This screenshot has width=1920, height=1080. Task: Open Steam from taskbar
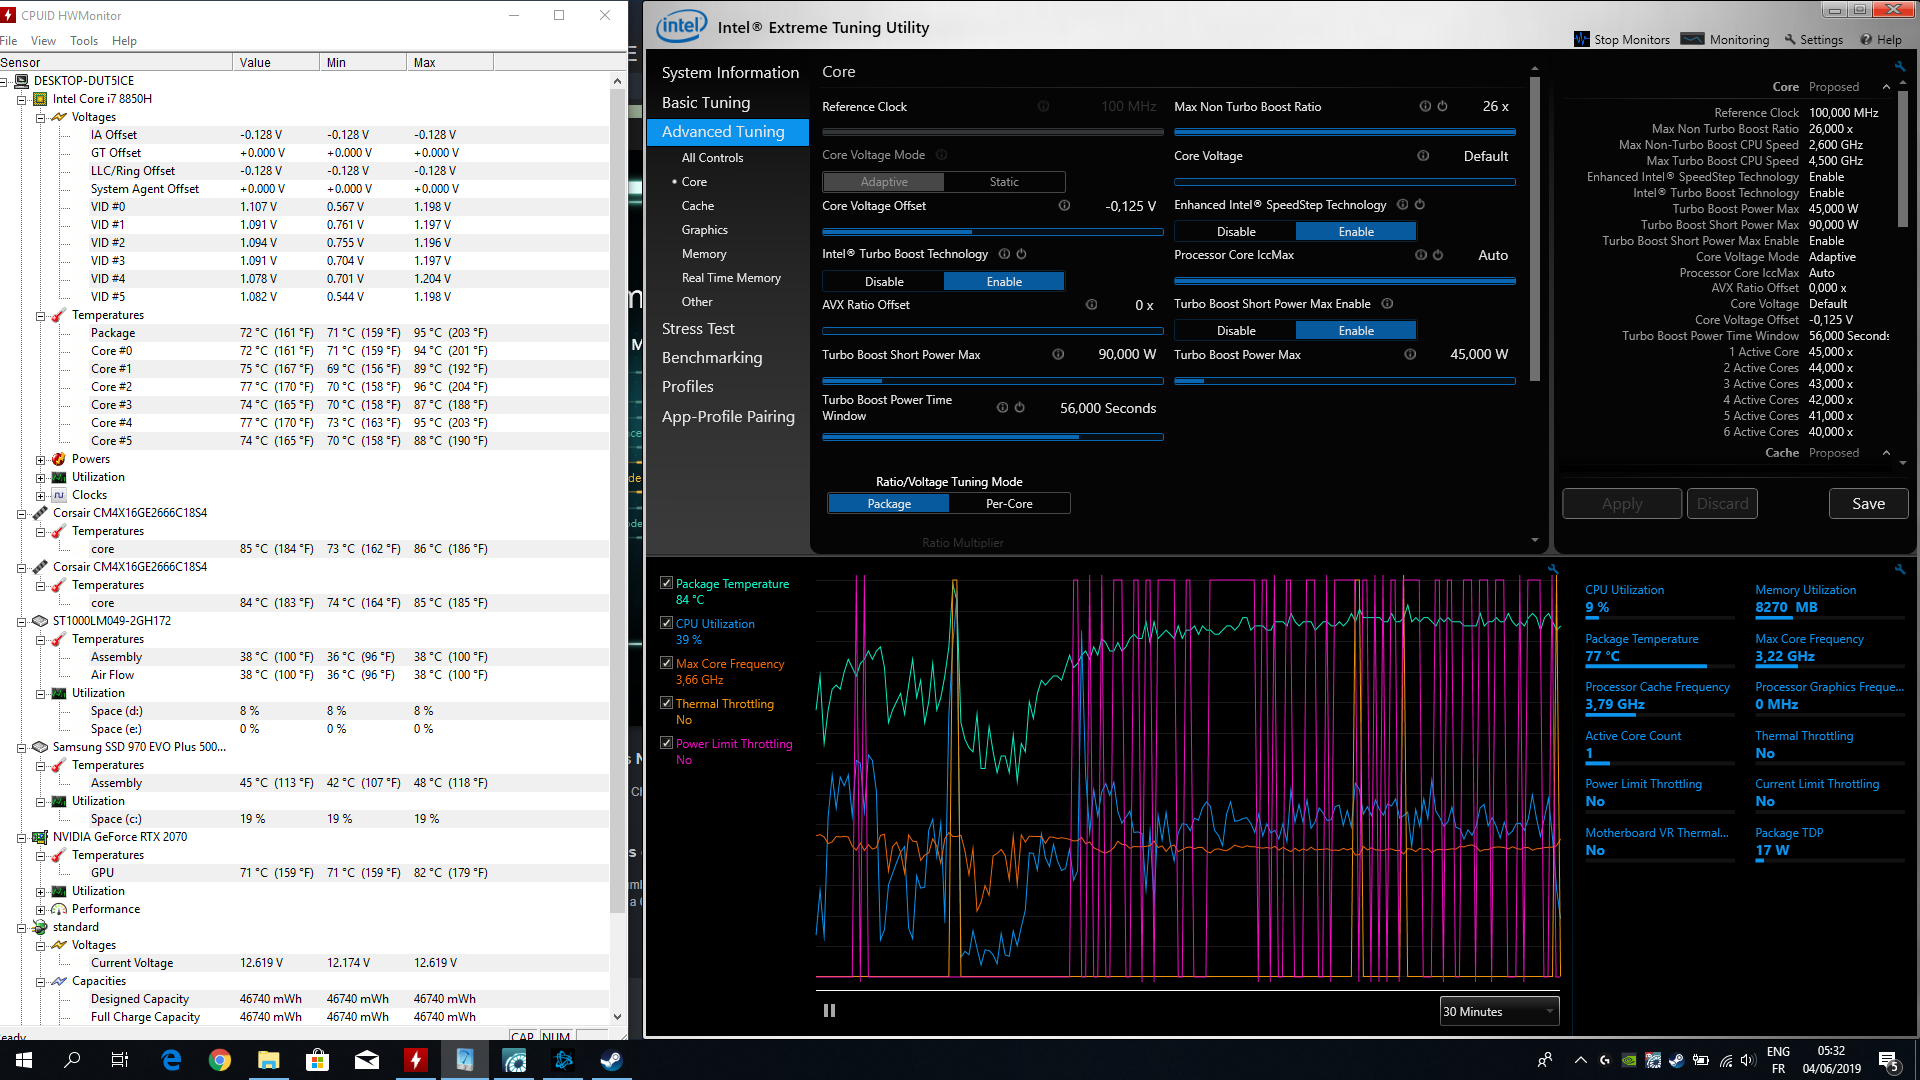click(611, 1060)
